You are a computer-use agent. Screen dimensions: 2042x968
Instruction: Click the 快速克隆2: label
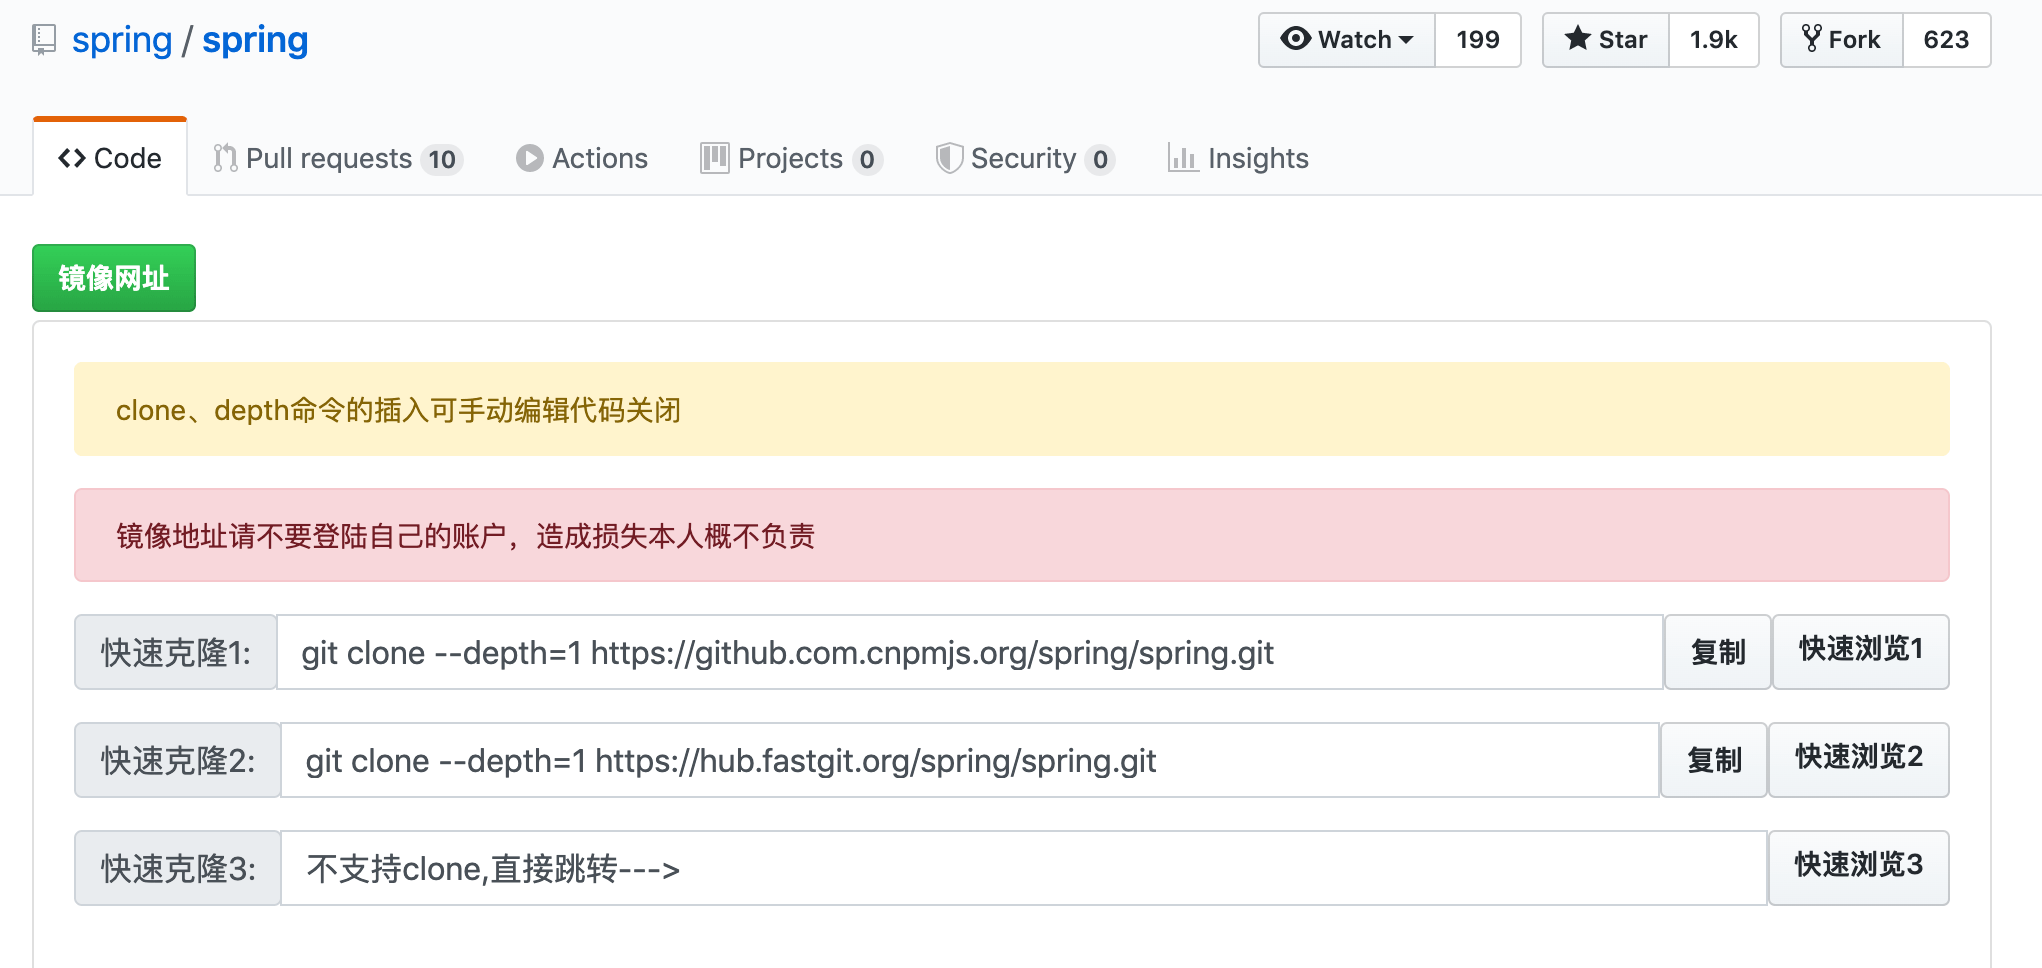[178, 760]
